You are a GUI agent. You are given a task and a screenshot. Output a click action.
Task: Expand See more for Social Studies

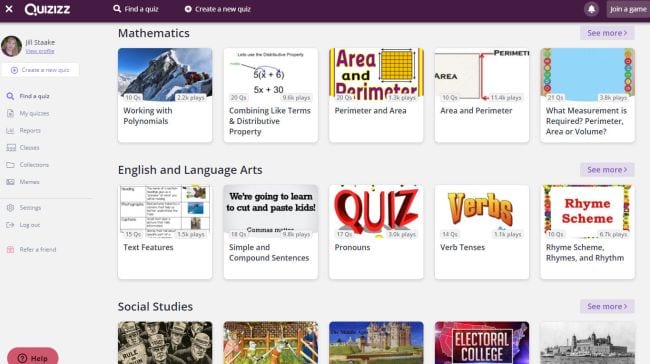(x=607, y=306)
